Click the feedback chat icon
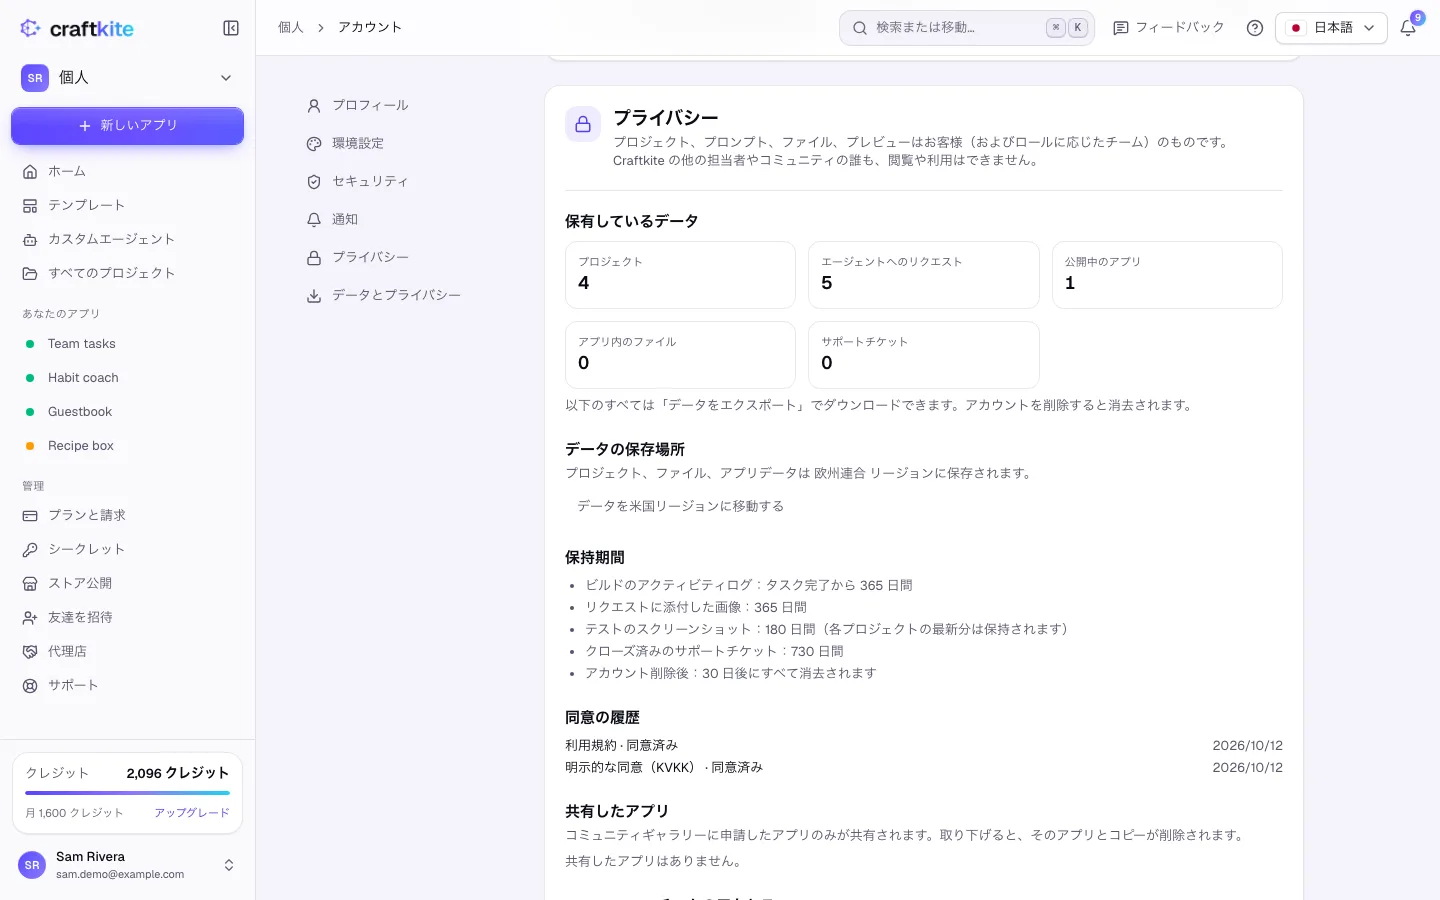This screenshot has height=900, width=1440. point(1121,28)
